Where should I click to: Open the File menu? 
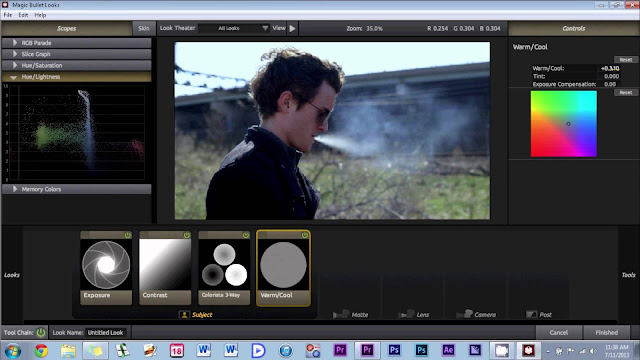(8, 15)
